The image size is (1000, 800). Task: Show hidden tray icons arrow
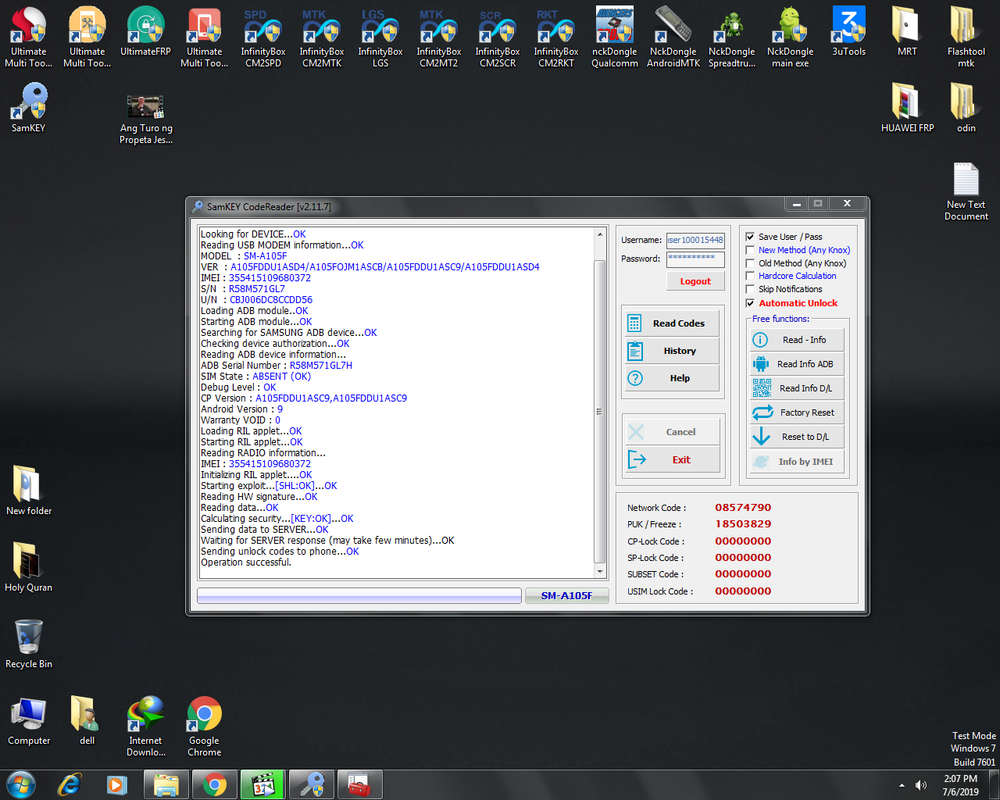[901, 785]
